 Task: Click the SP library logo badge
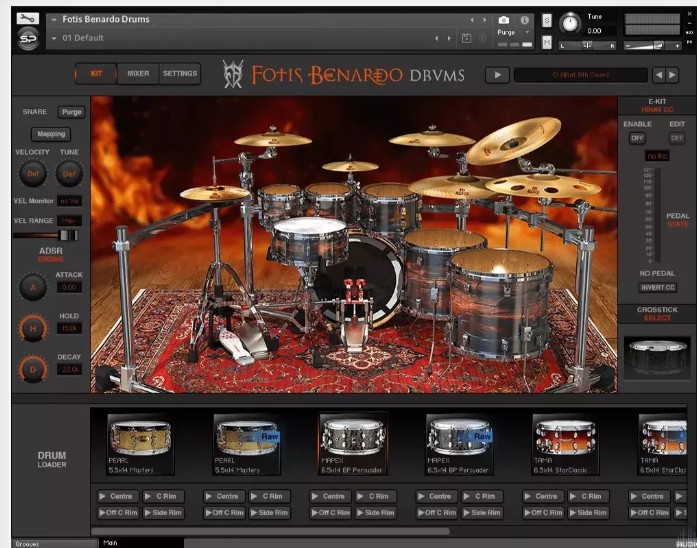click(28, 39)
